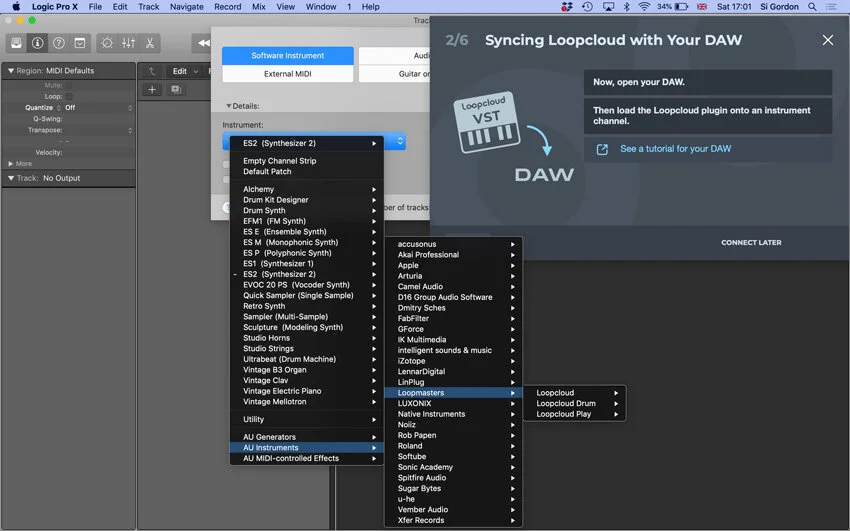
Task: Open the Edit dropdown in tracks area
Action: point(185,71)
